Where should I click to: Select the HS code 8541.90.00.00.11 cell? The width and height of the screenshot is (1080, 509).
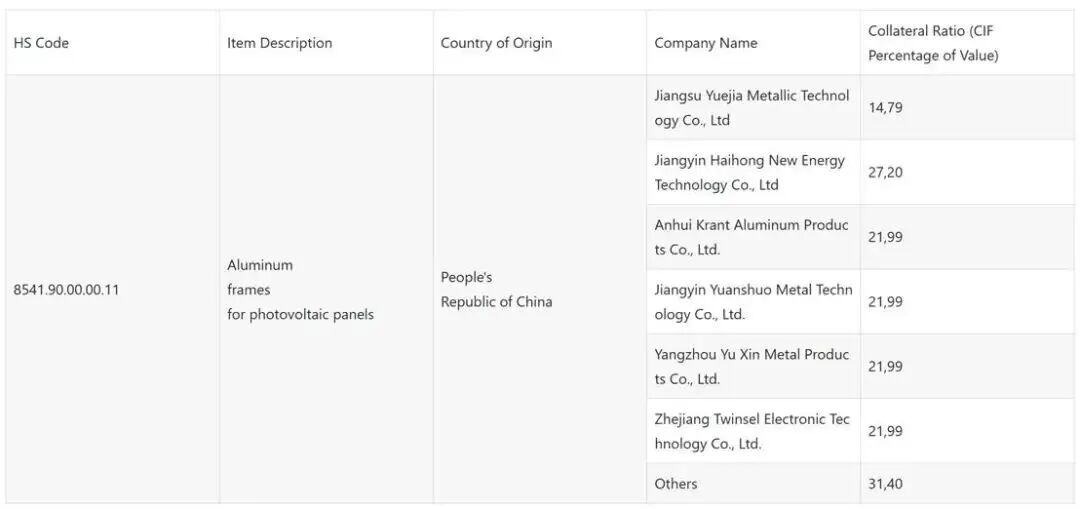[66, 290]
